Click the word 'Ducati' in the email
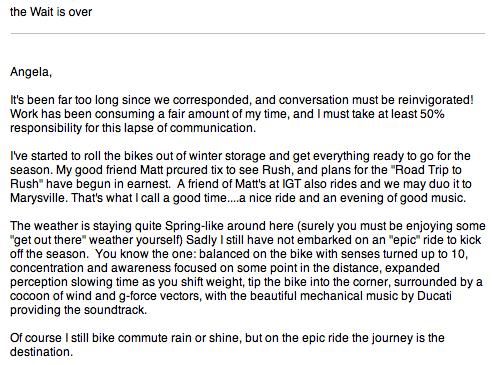The image size is (492, 365). pyautogui.click(x=434, y=296)
